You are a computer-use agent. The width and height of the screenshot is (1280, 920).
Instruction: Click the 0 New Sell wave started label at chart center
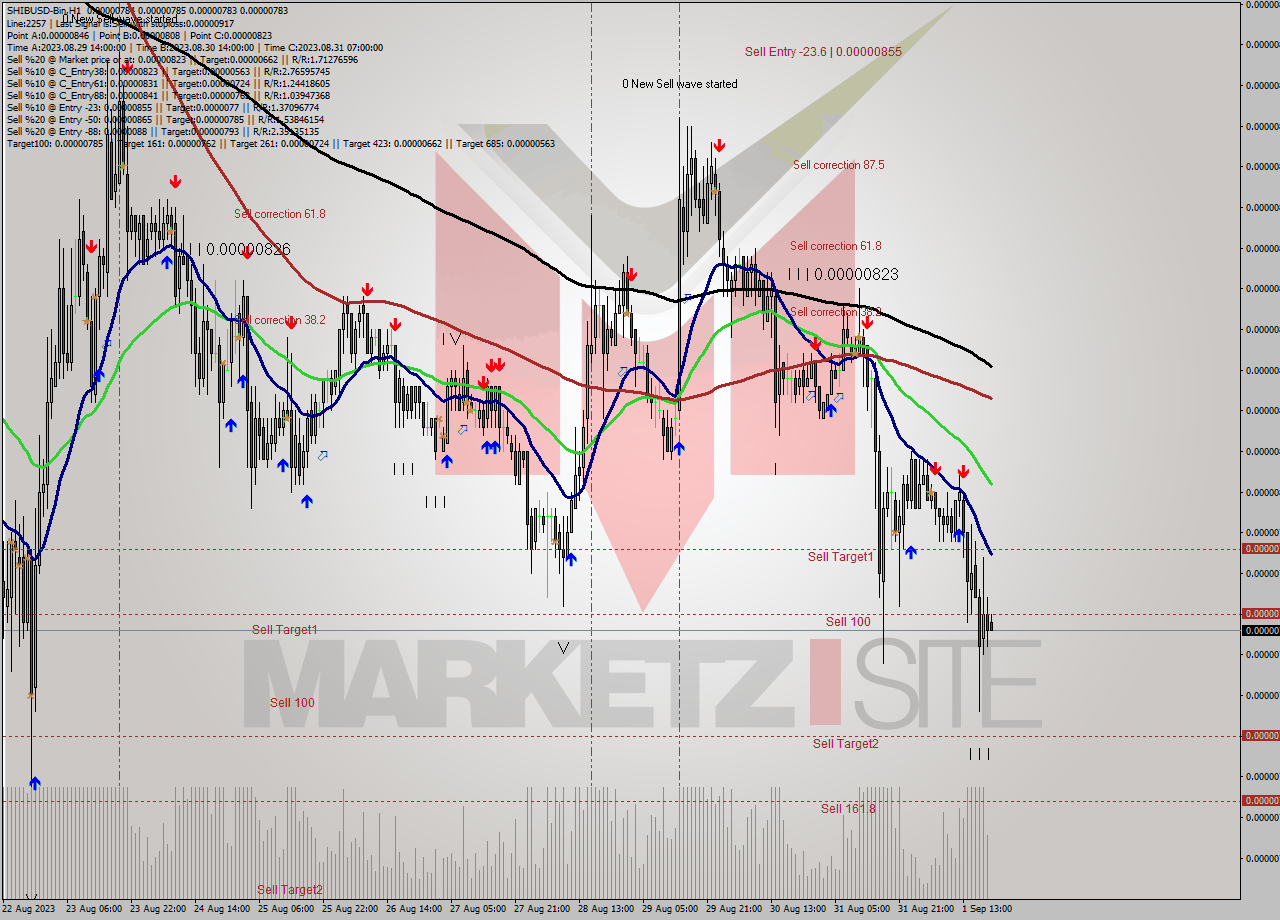click(680, 84)
